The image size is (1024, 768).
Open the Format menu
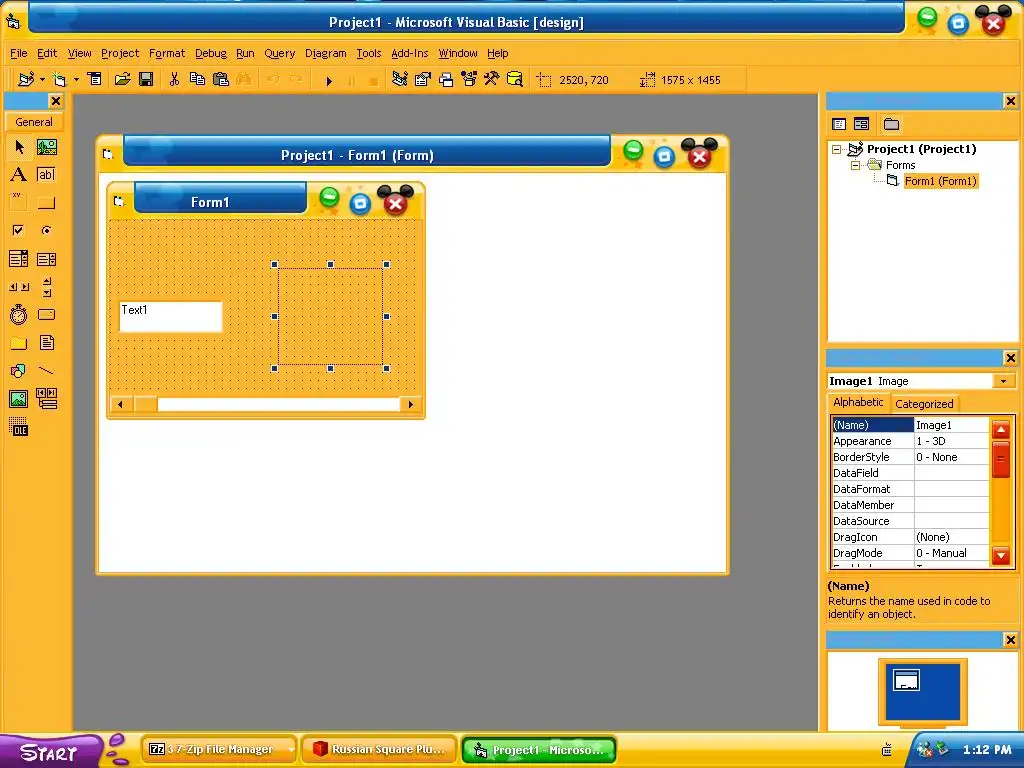[x=167, y=54]
